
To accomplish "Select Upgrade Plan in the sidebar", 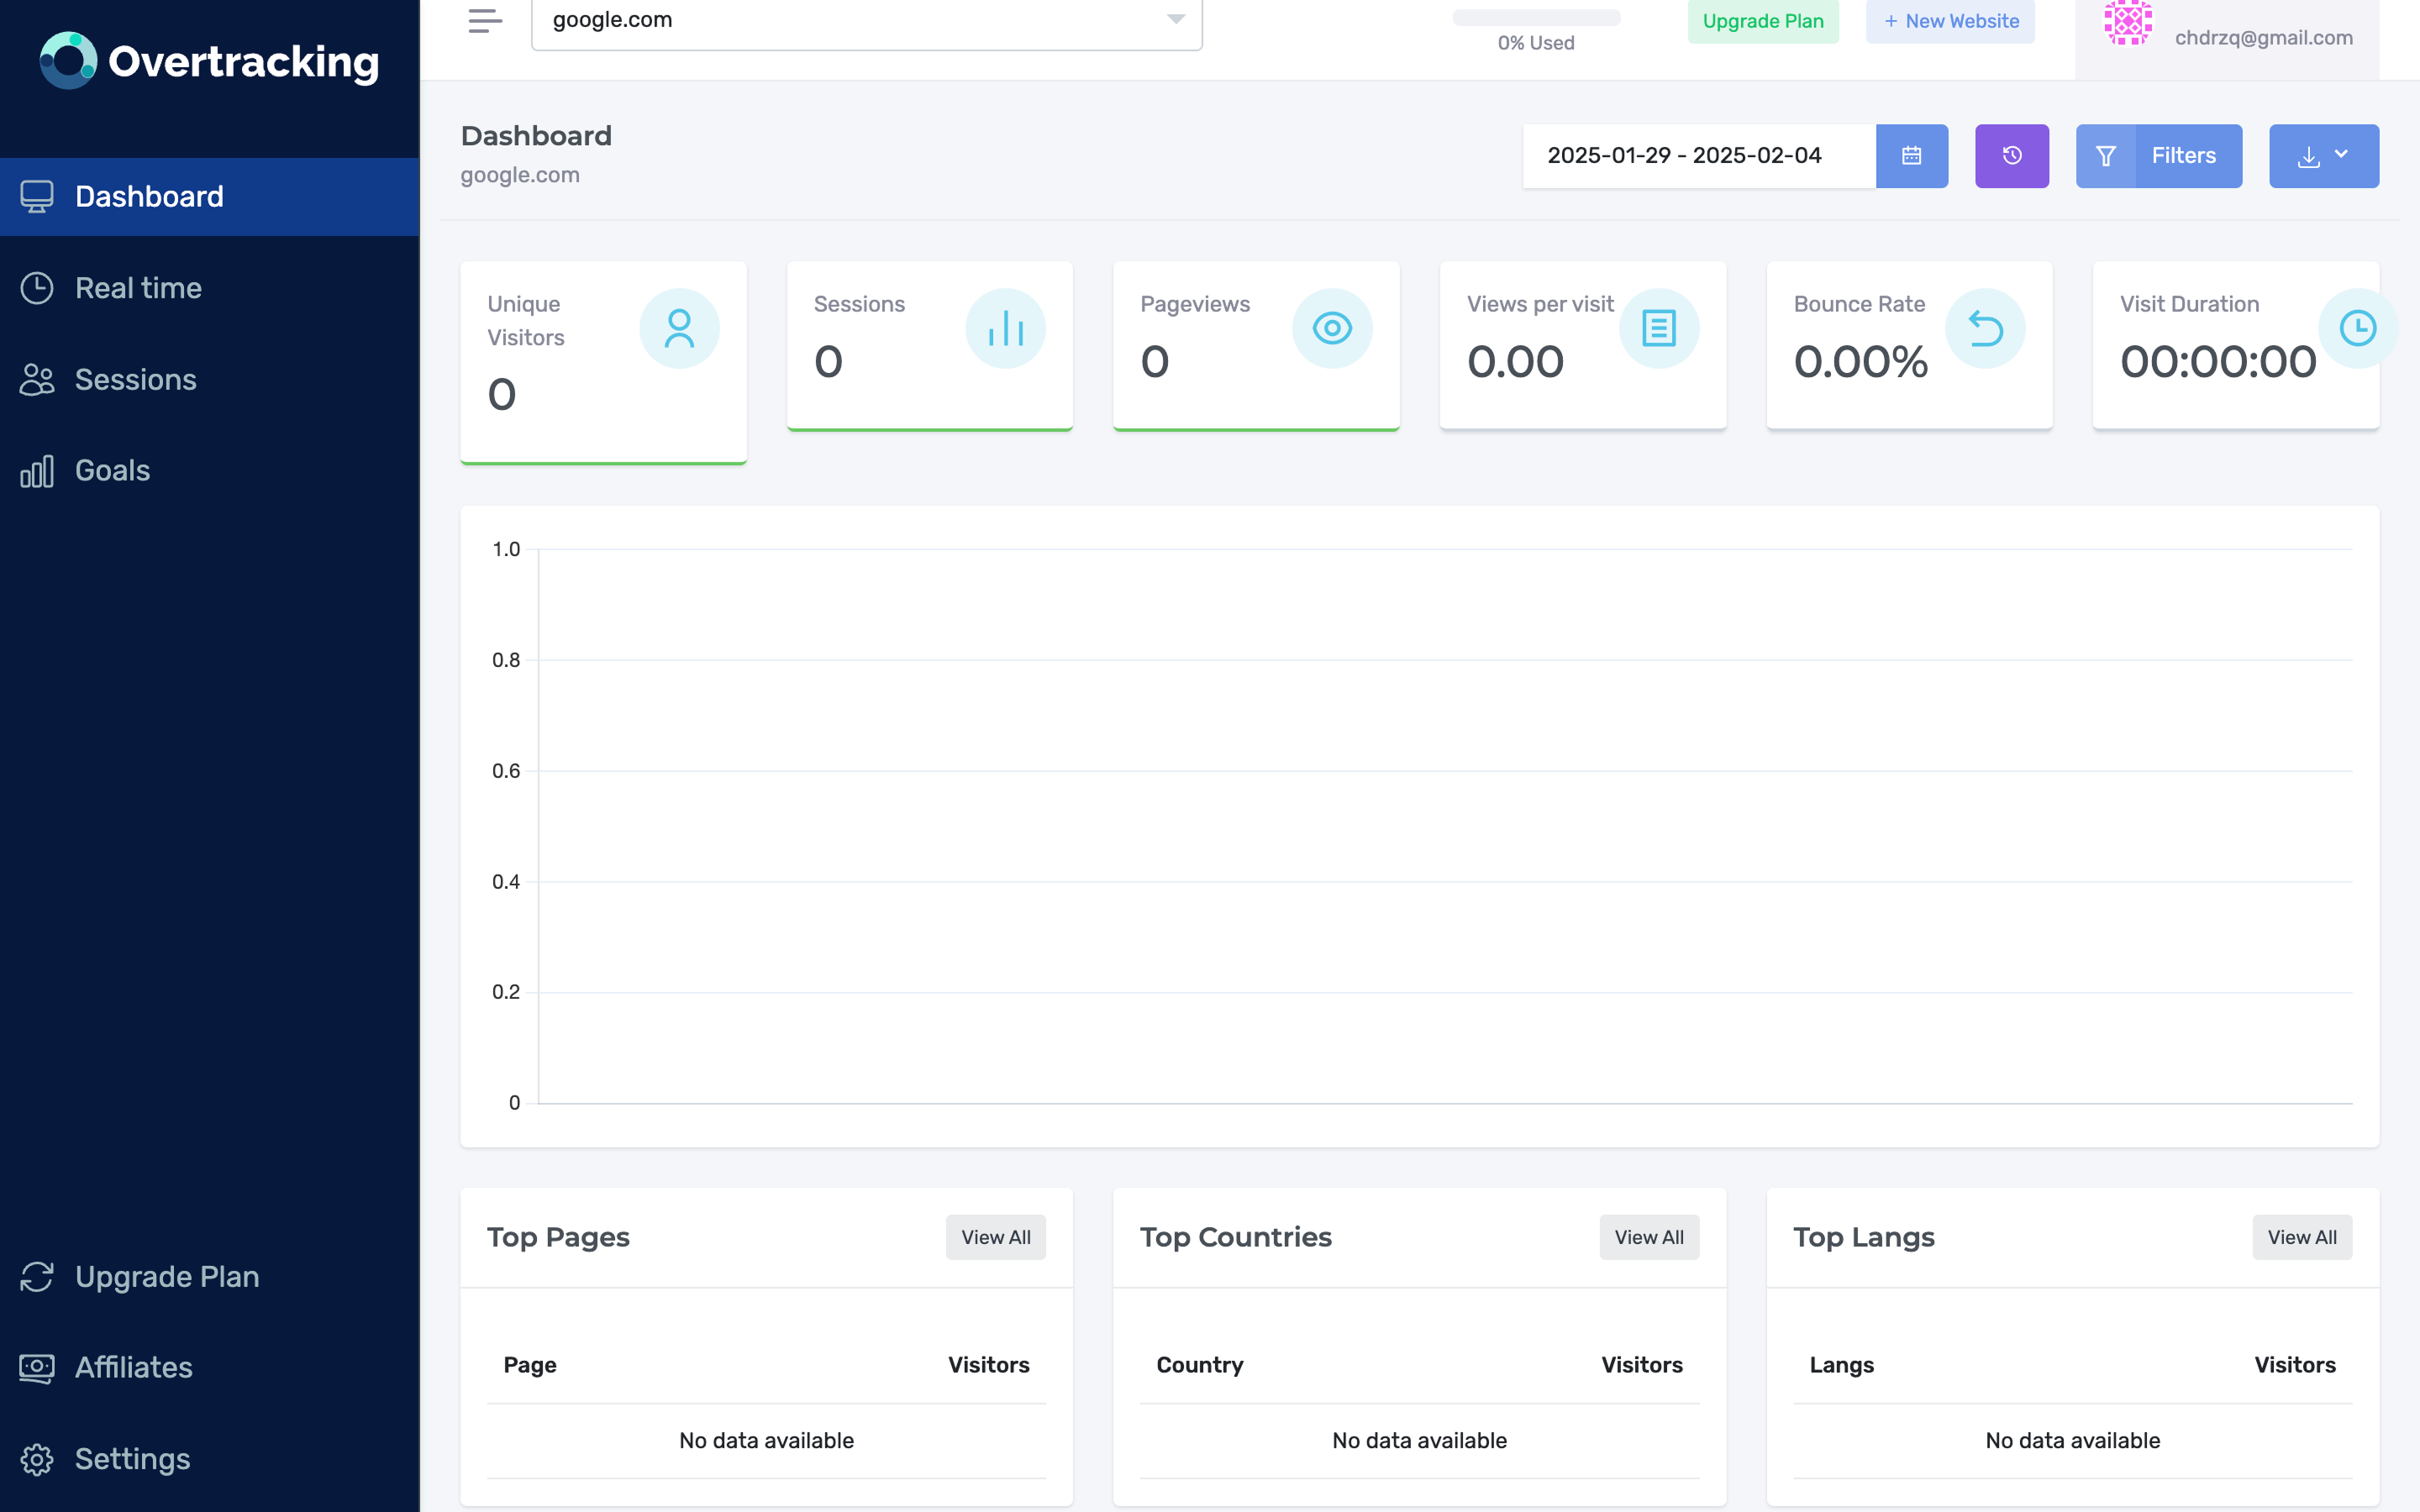I will (x=166, y=1276).
